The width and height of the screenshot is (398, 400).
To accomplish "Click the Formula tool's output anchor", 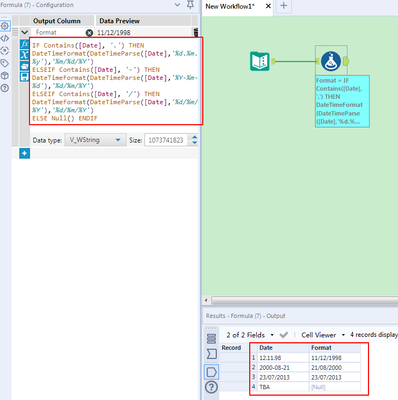I will [x=346, y=61].
